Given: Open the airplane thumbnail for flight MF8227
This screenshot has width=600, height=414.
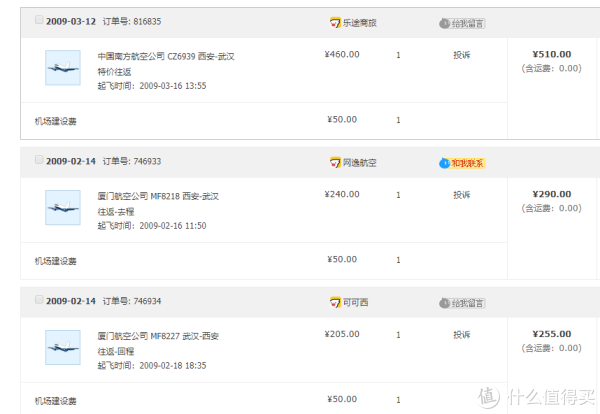Looking at the screenshot, I should (x=63, y=347).
